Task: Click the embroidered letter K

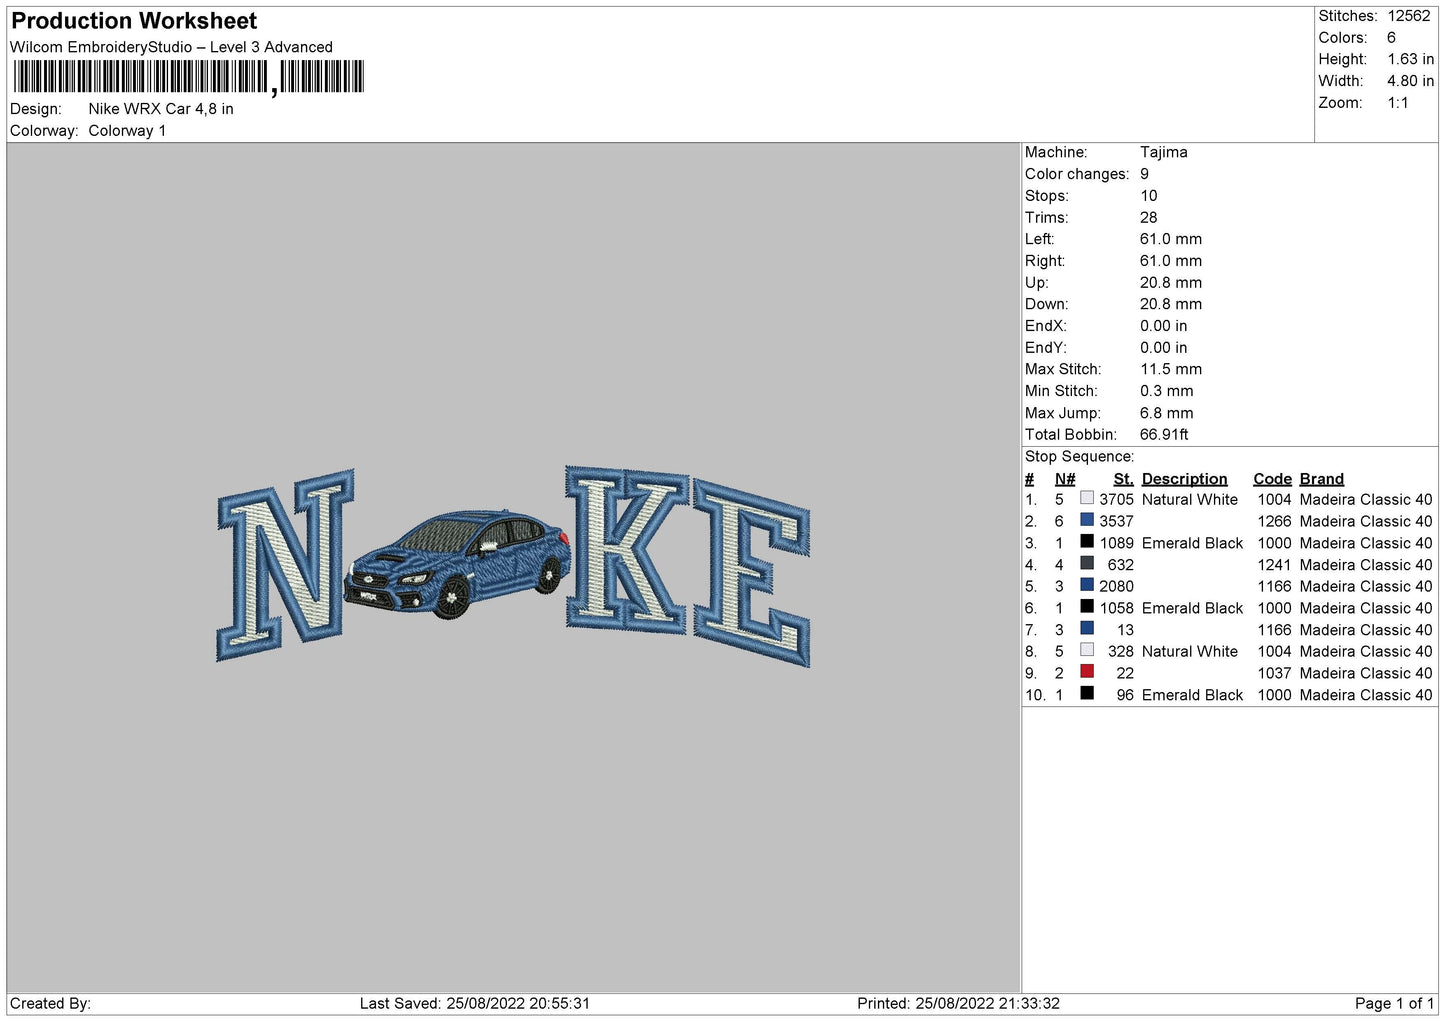Action: point(627,548)
